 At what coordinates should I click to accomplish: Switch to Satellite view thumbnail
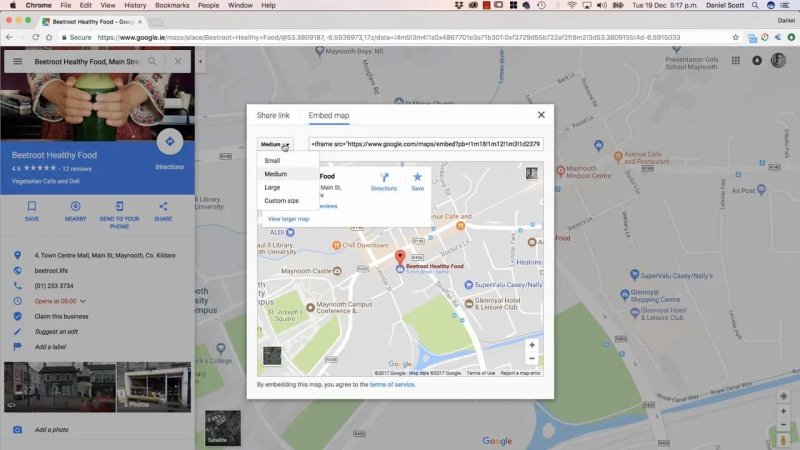[x=223, y=428]
